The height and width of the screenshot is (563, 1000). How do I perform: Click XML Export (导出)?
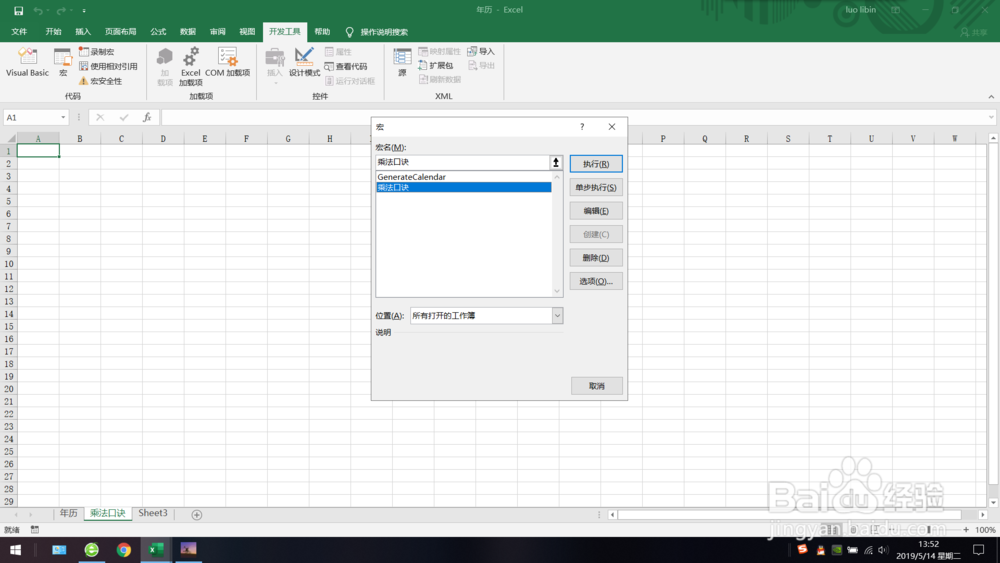click(x=482, y=66)
